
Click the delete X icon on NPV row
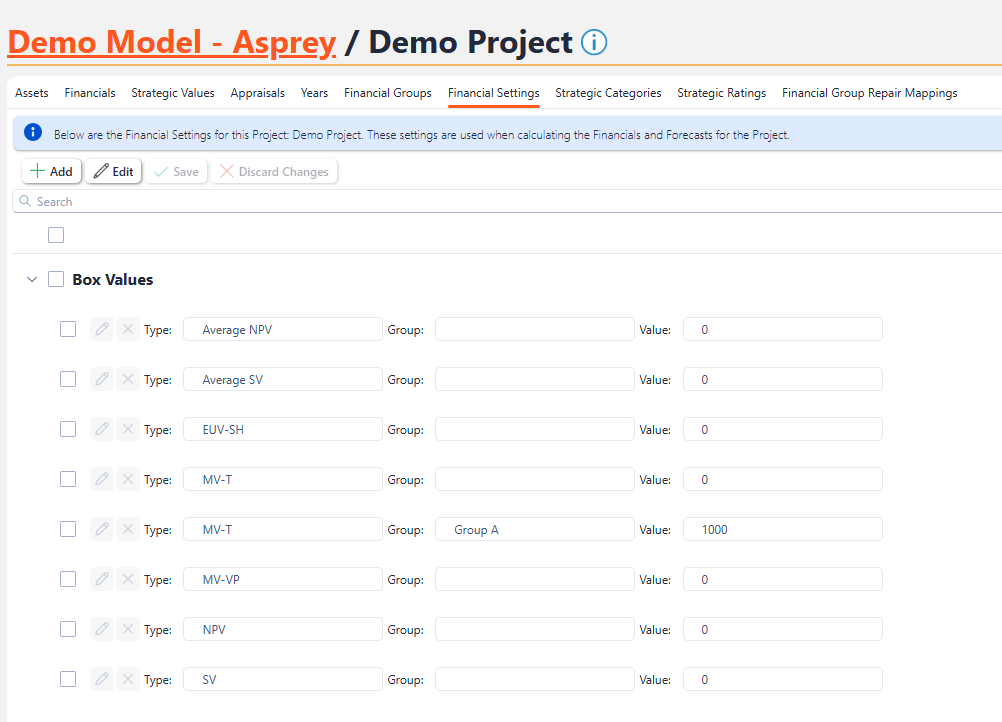pyautogui.click(x=128, y=629)
